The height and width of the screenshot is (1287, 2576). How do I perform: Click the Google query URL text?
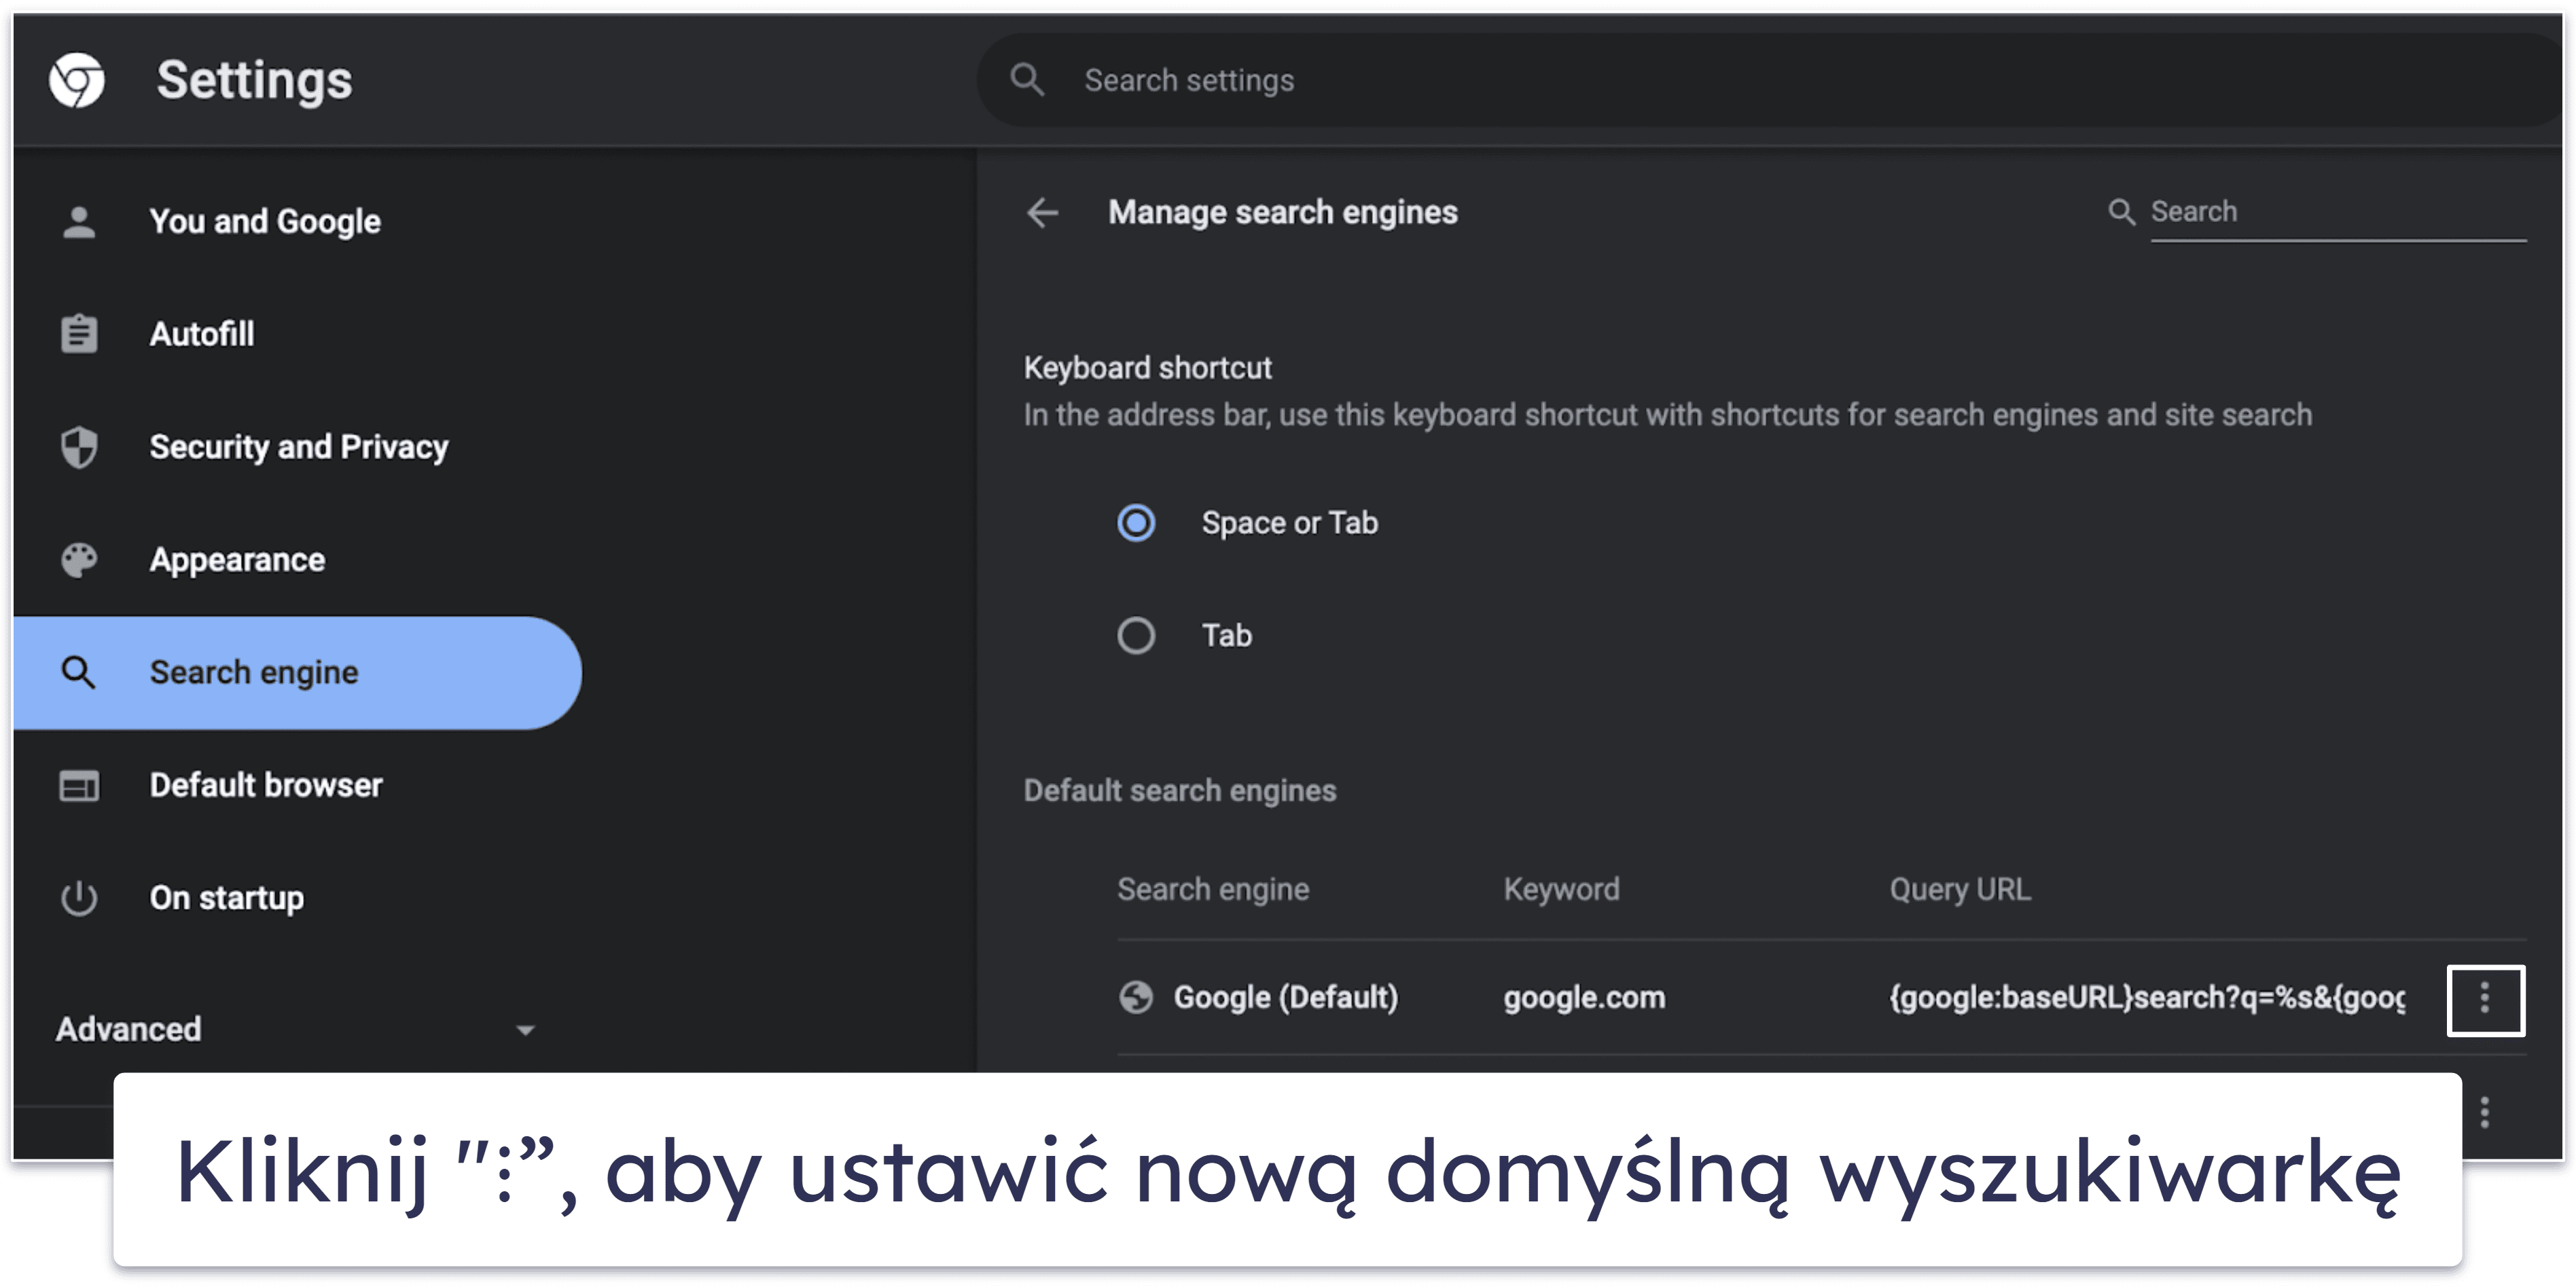tap(2147, 998)
